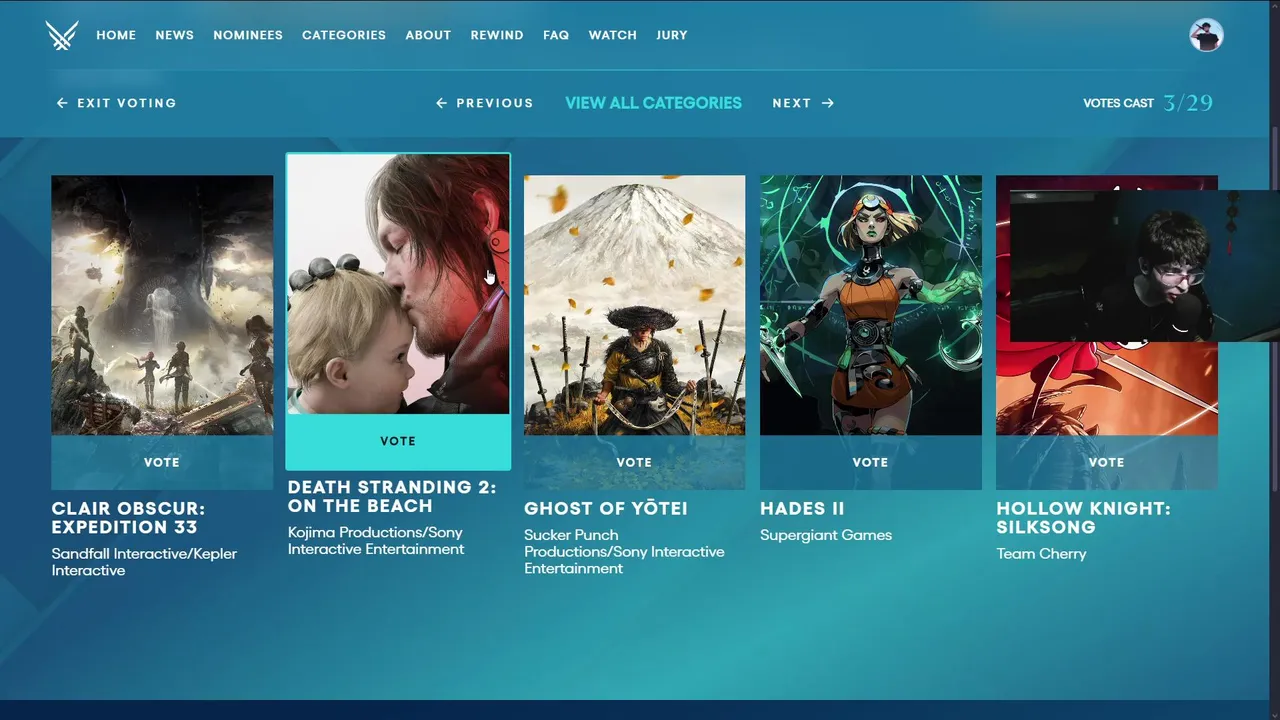The image size is (1280, 720).
Task: Click the Death Stranding 2: On The Beach title
Action: coord(392,496)
